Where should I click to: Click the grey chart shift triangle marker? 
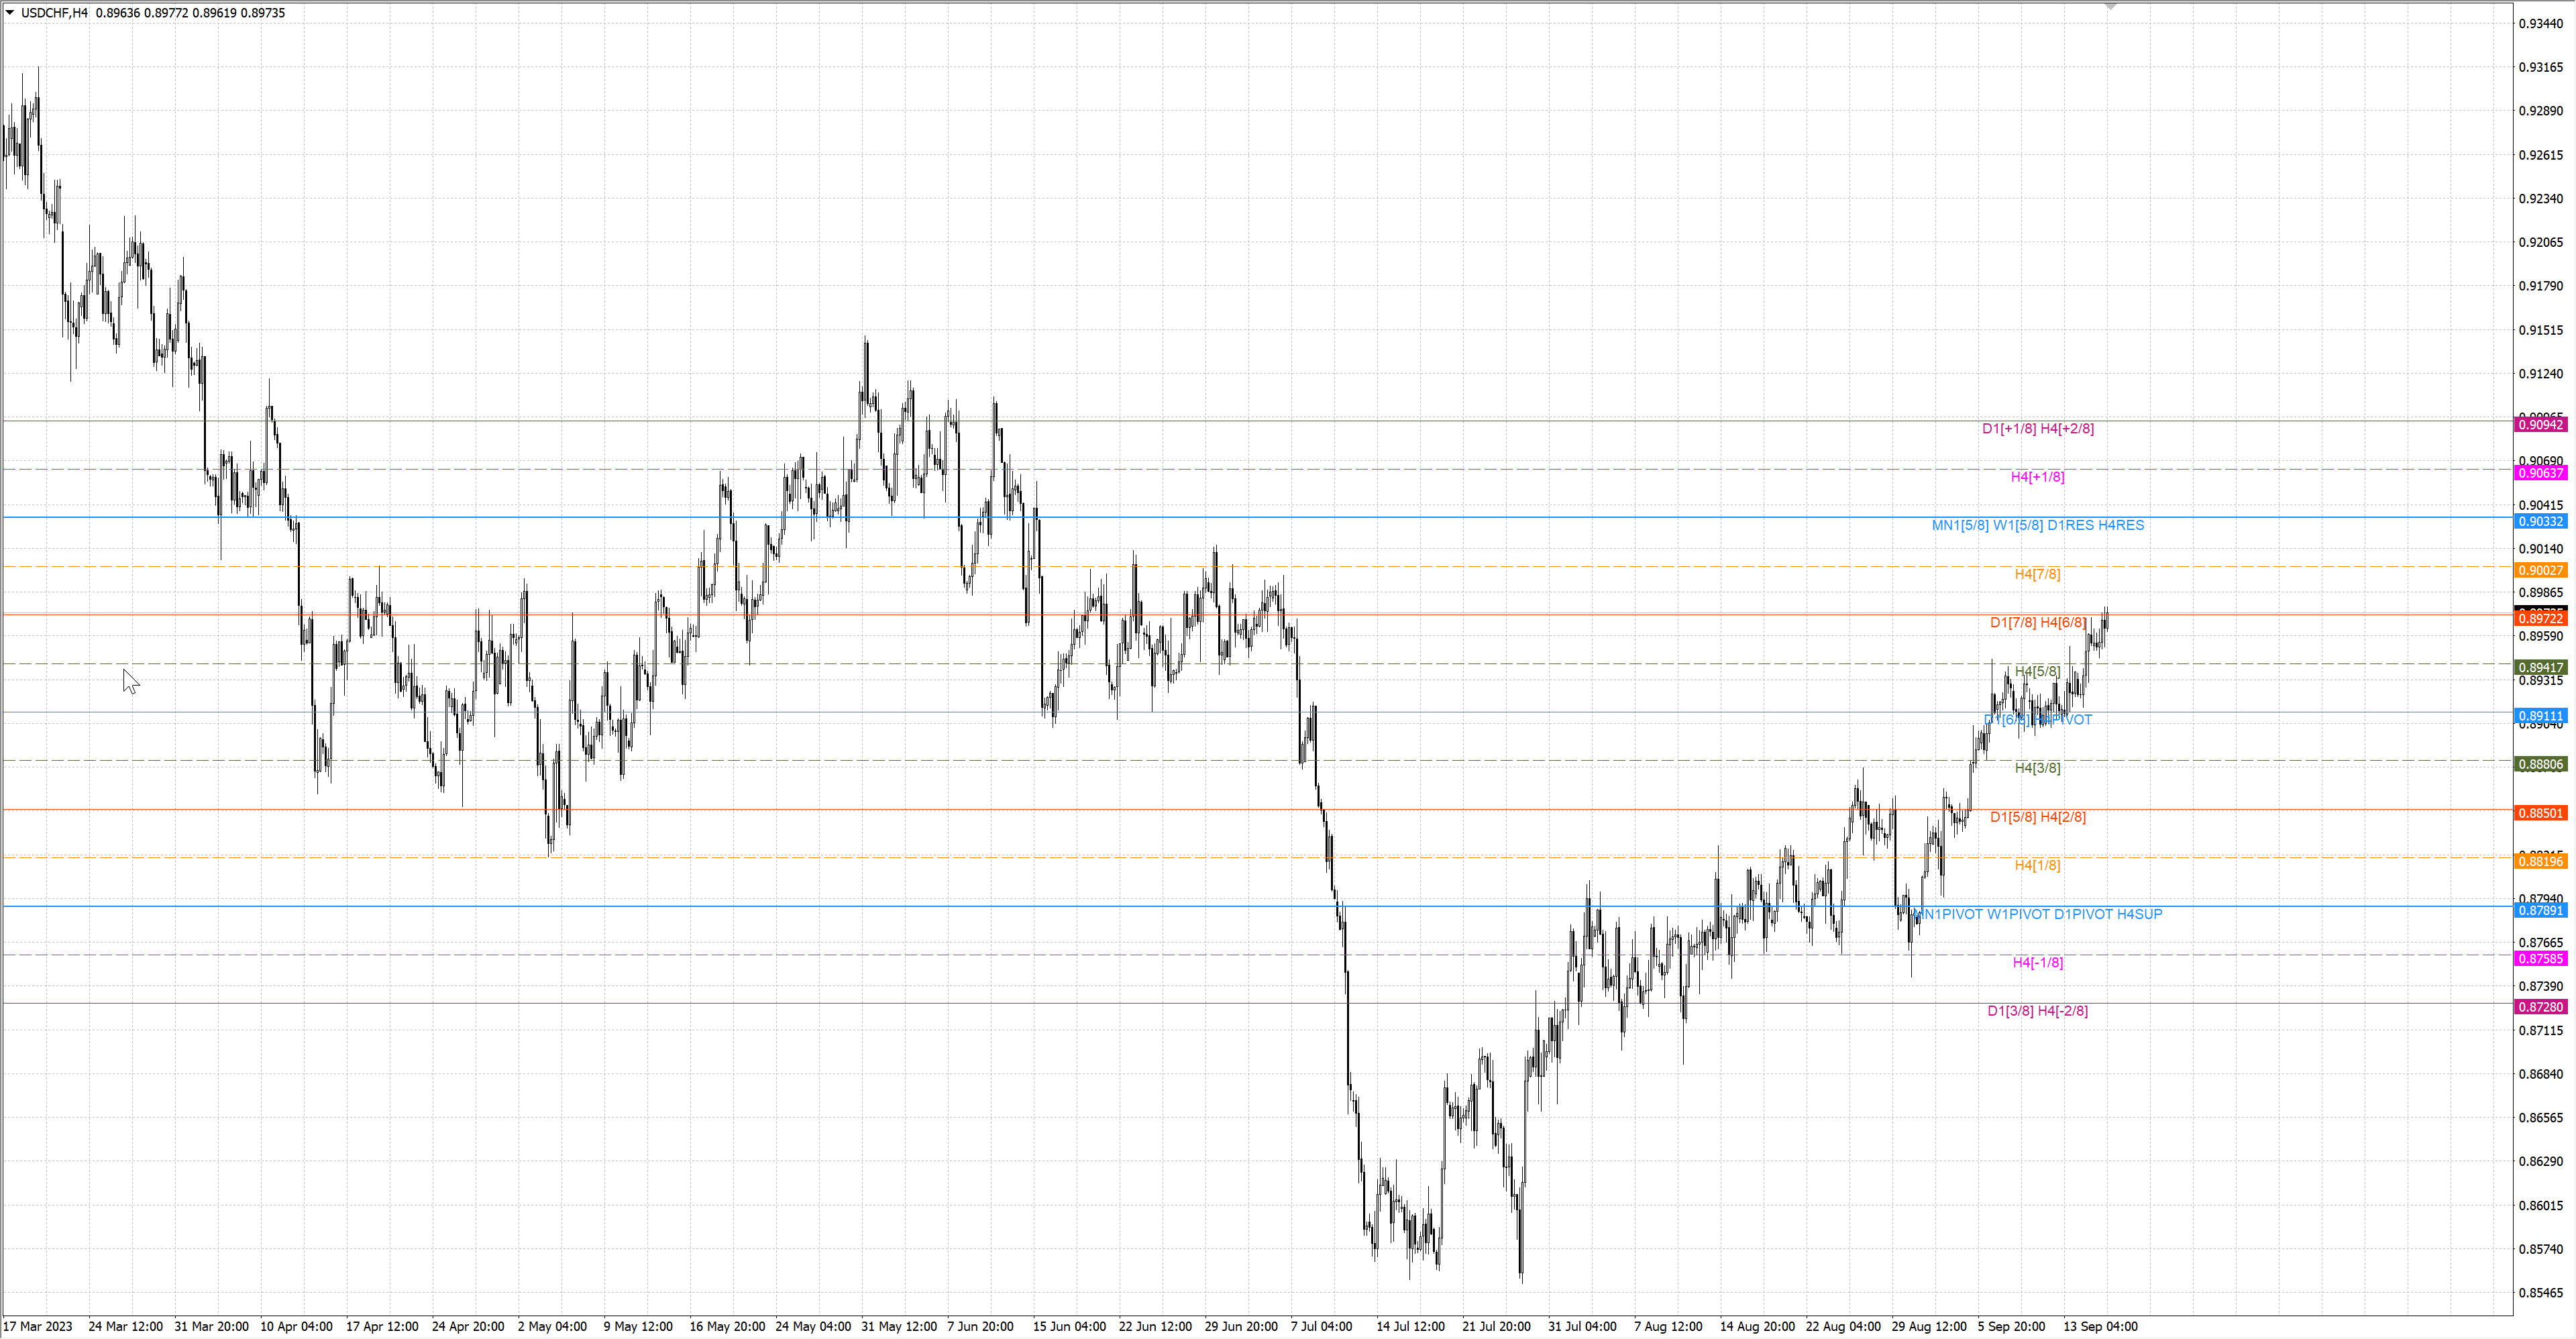point(2110,7)
